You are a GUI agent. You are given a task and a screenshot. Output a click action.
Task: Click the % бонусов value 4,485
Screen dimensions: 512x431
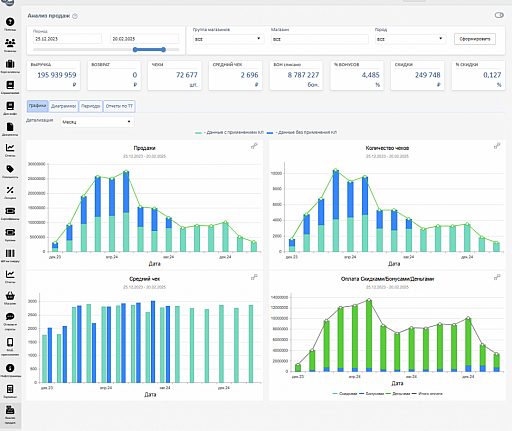(x=371, y=75)
